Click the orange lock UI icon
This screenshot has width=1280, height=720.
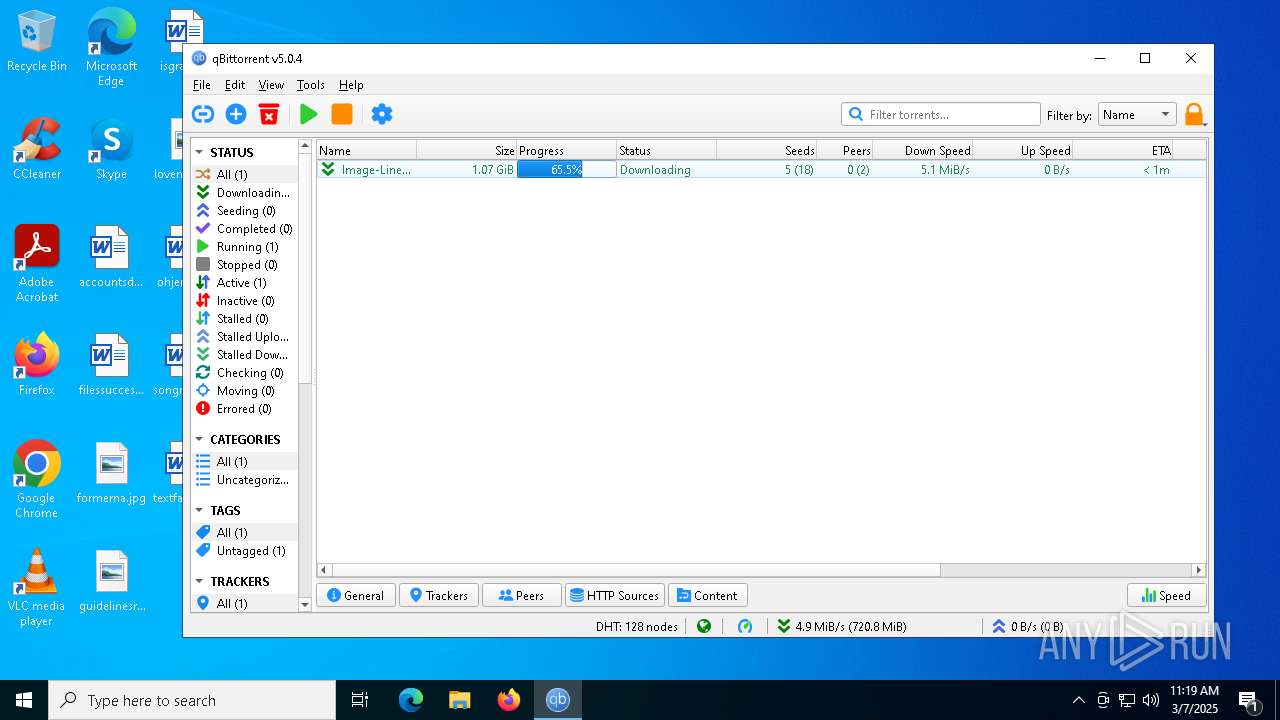[1193, 114]
